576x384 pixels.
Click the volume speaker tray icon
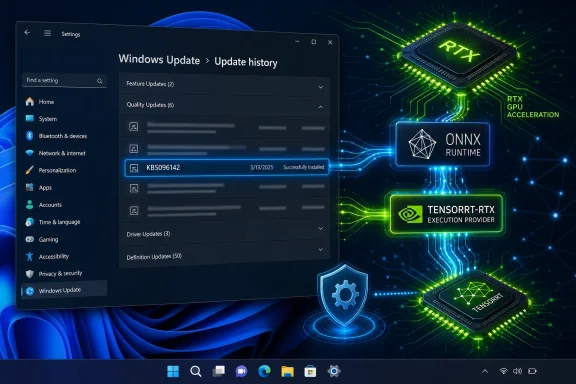pyautogui.click(x=518, y=372)
